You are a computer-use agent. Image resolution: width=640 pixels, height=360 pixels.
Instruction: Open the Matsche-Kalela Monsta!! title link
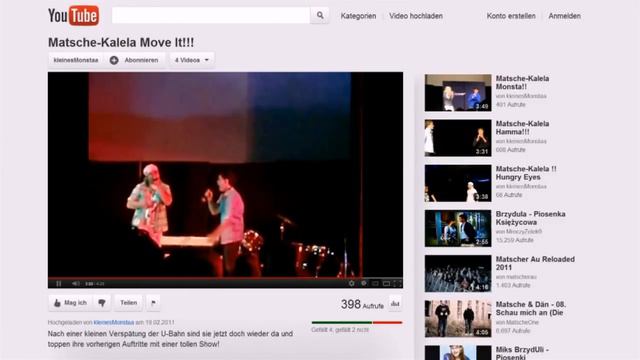pyautogui.click(x=522, y=82)
